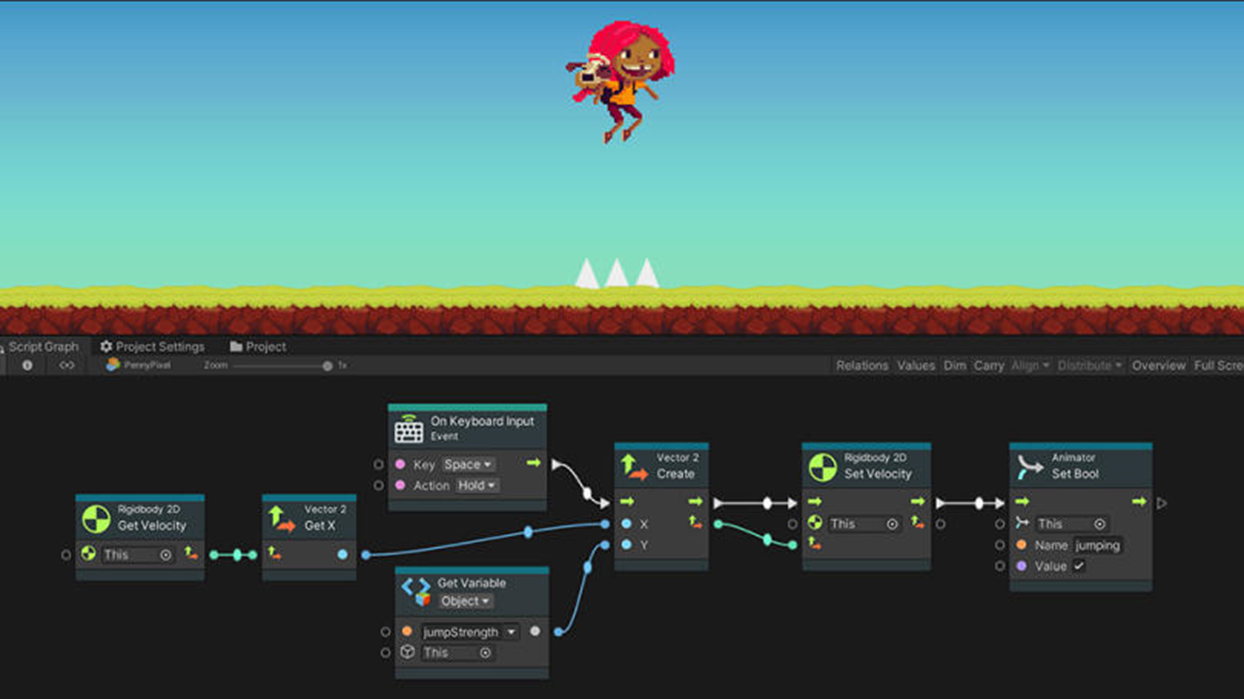This screenshot has width=1244, height=699.
Task: Click the jumping name field on Set Bool
Action: [x=1098, y=545]
